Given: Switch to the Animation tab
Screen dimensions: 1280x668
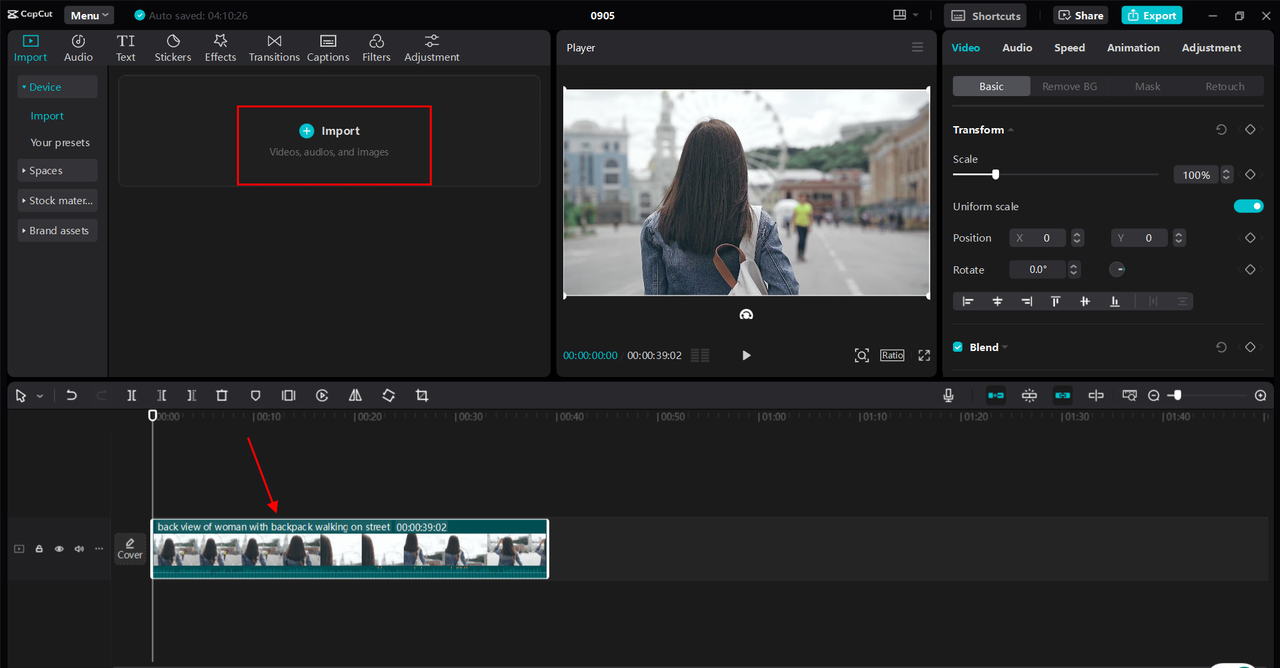Looking at the screenshot, I should point(1133,47).
